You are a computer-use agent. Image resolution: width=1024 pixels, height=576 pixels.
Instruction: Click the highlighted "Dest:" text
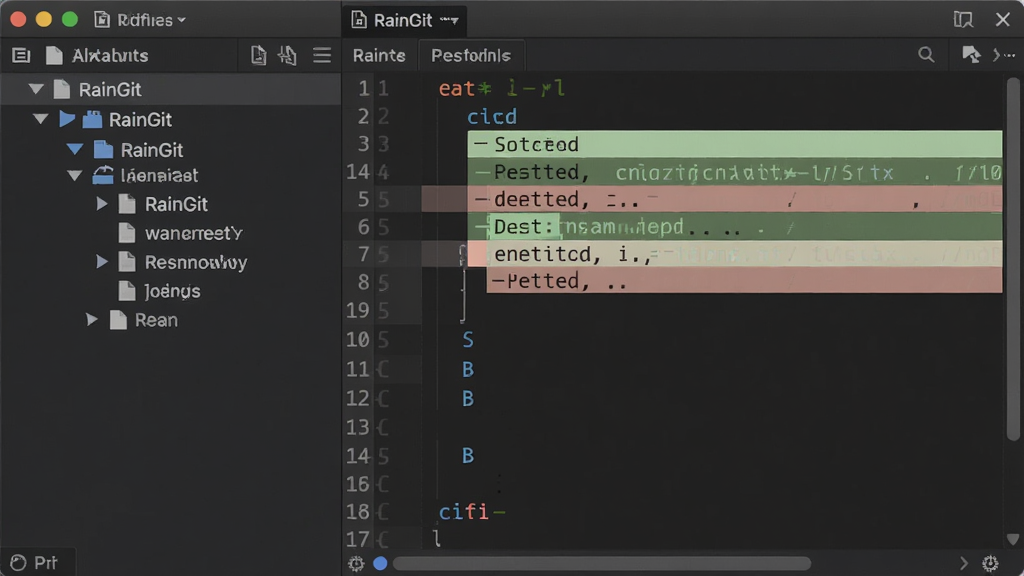click(523, 227)
